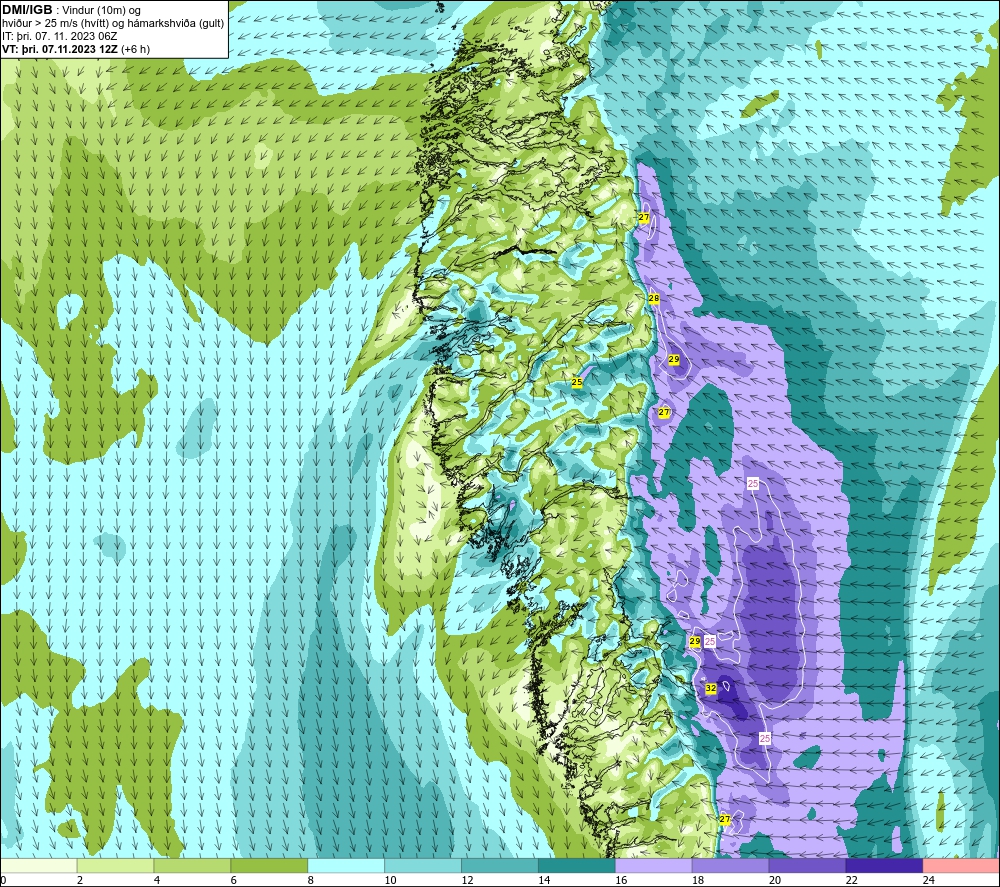Click the light green 2–4 legend swatch
The image size is (1000, 887).
[x=115, y=865]
